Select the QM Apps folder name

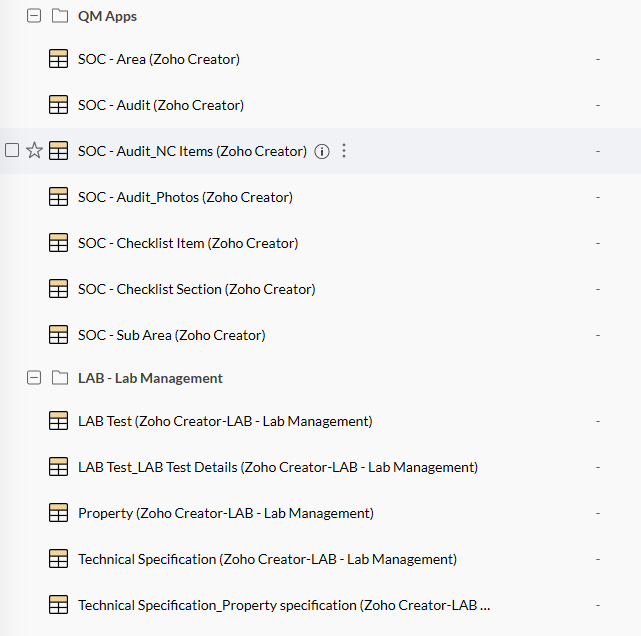[x=107, y=16]
